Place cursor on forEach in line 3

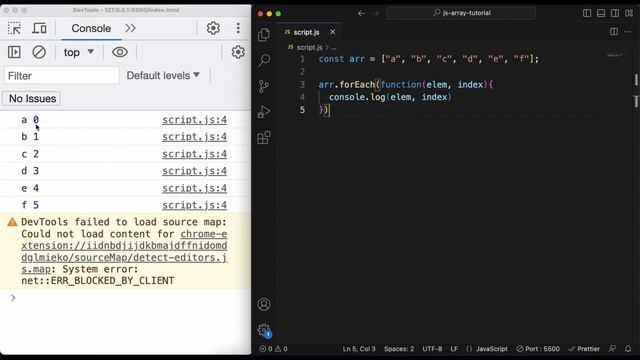pyautogui.click(x=357, y=84)
